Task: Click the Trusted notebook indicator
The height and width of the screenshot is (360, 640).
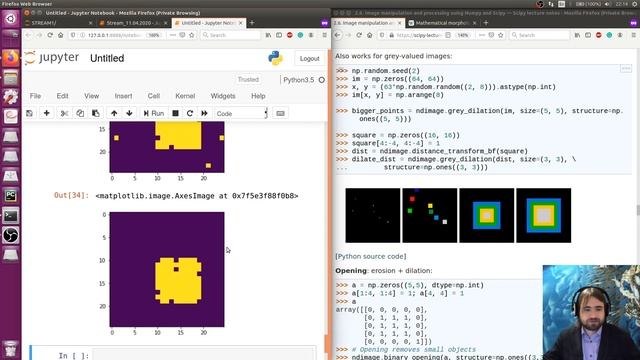Action: point(248,80)
